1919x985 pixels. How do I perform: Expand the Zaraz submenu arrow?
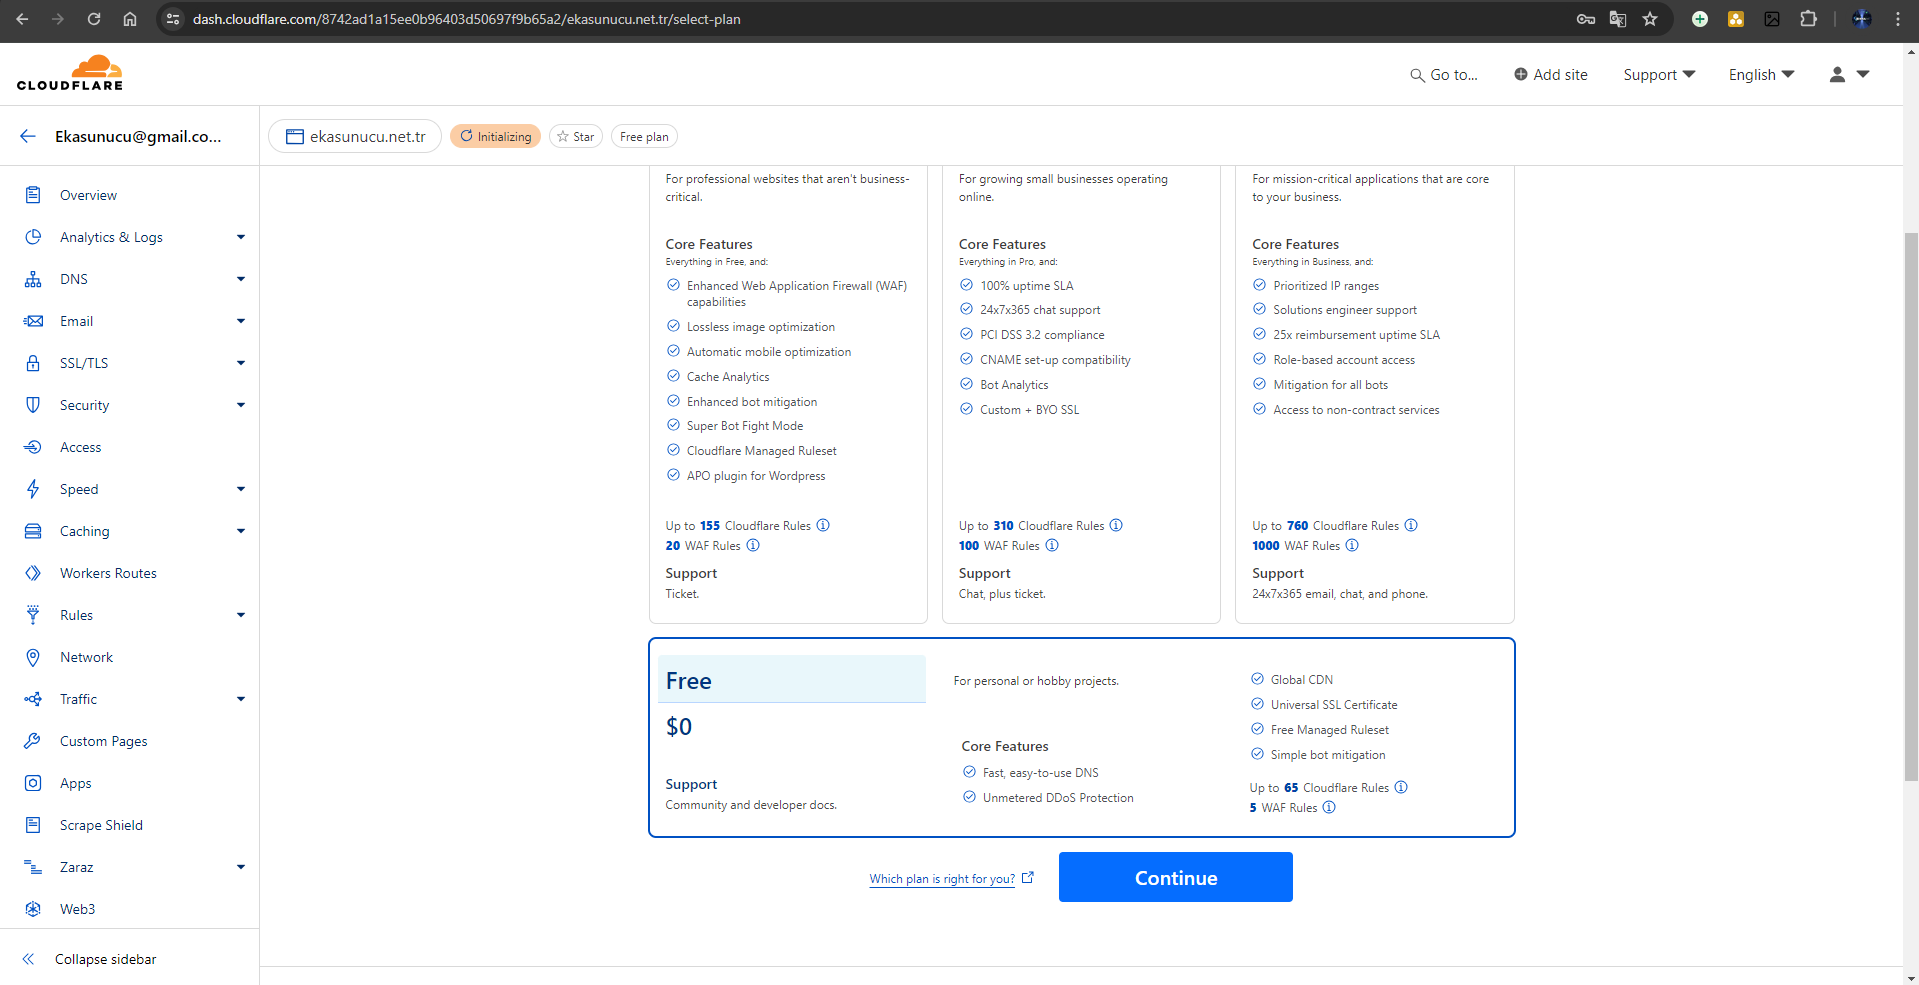point(241,867)
